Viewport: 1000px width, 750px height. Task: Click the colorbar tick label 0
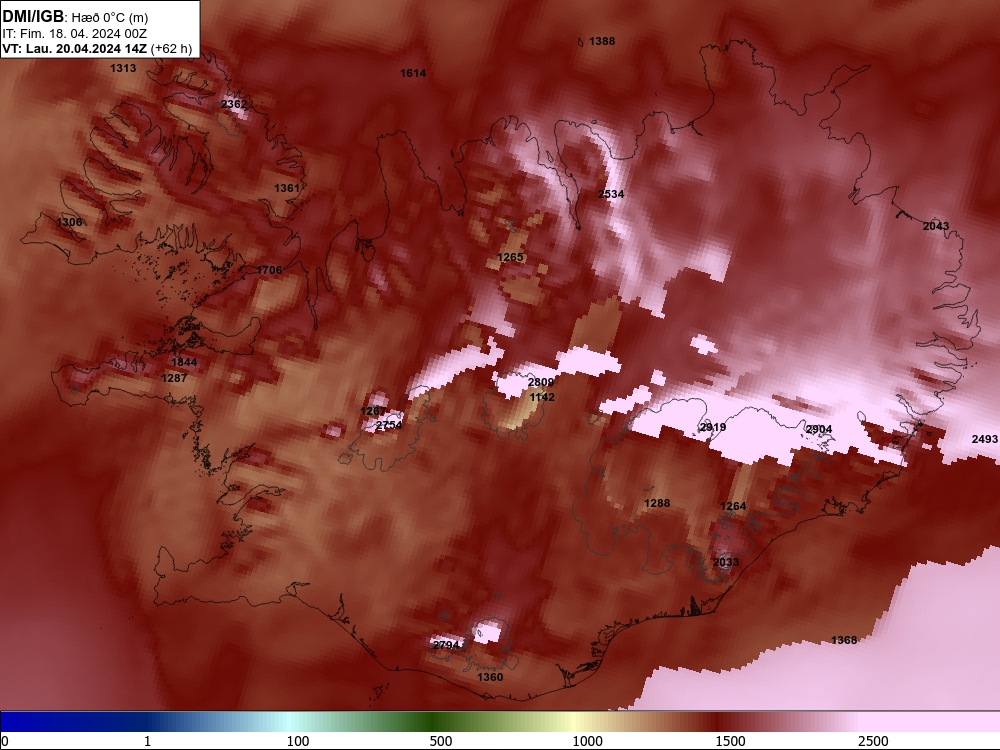[x=5, y=741]
